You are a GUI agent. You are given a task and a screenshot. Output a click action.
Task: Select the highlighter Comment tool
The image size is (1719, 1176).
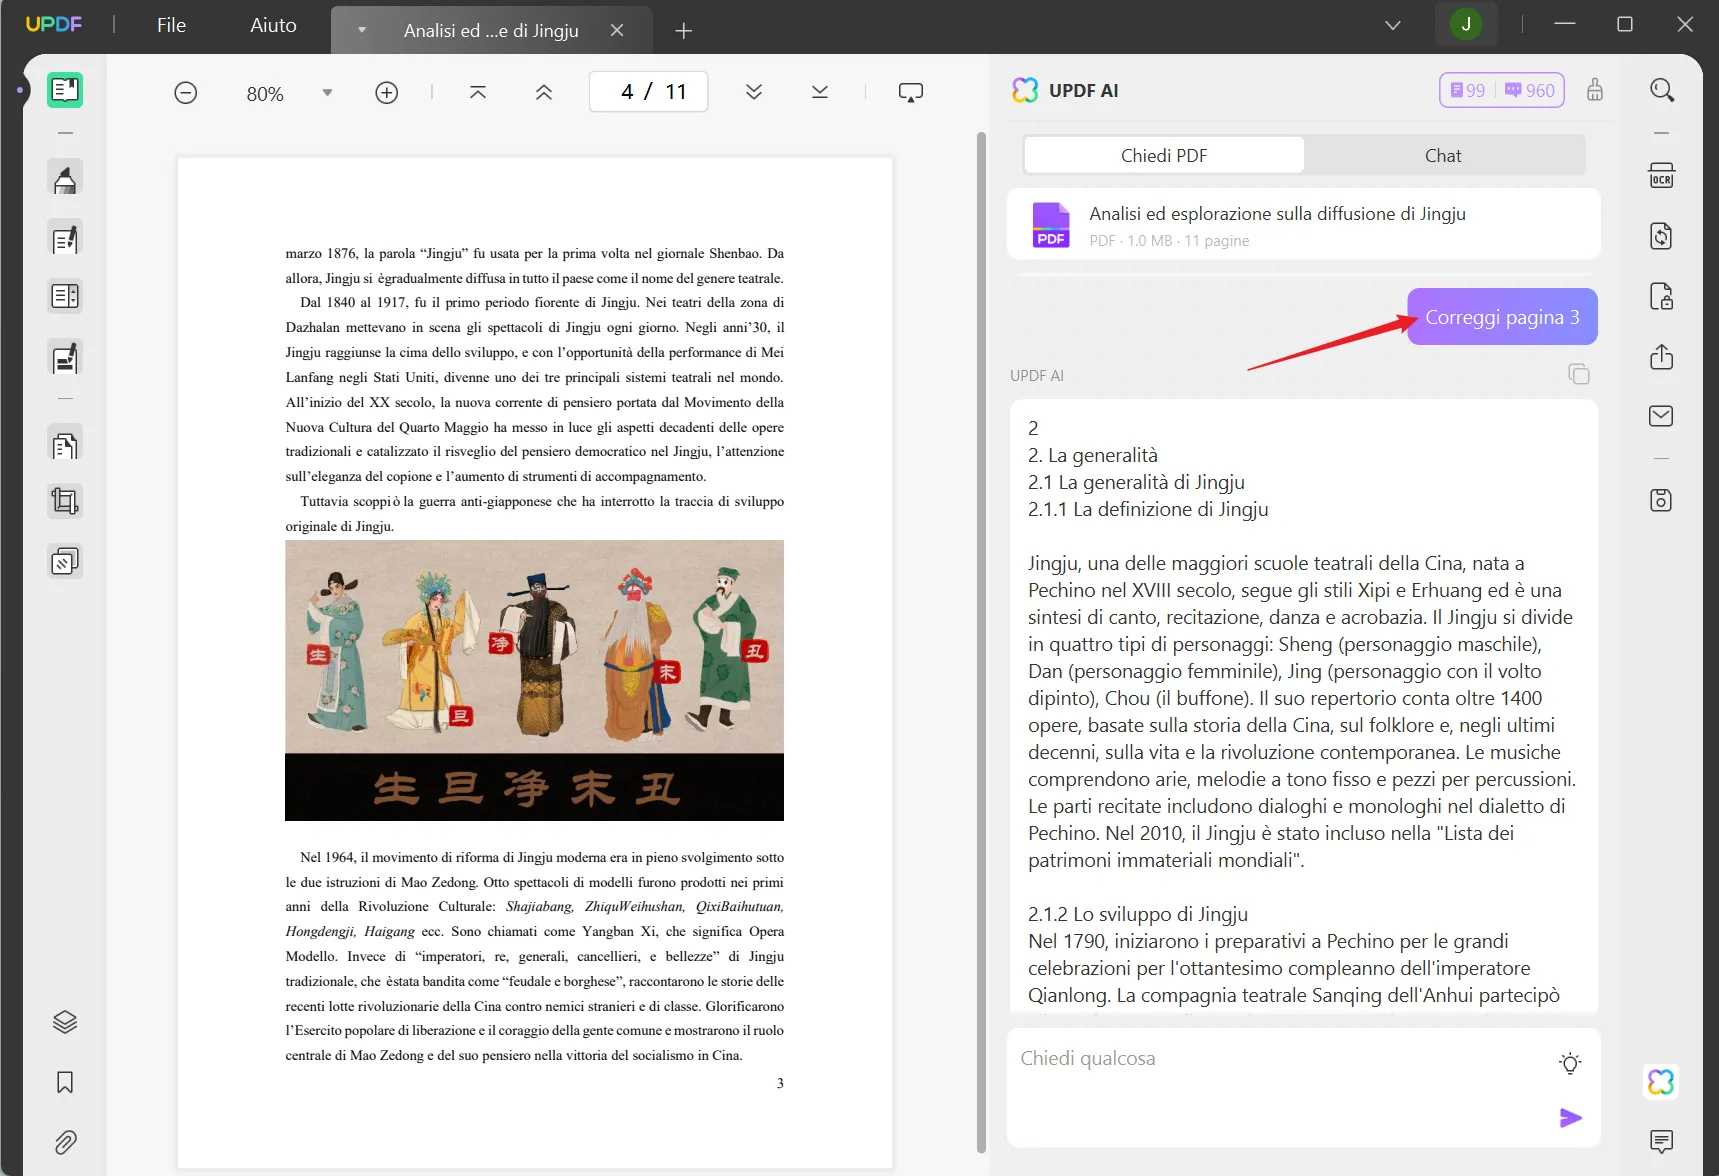point(65,180)
